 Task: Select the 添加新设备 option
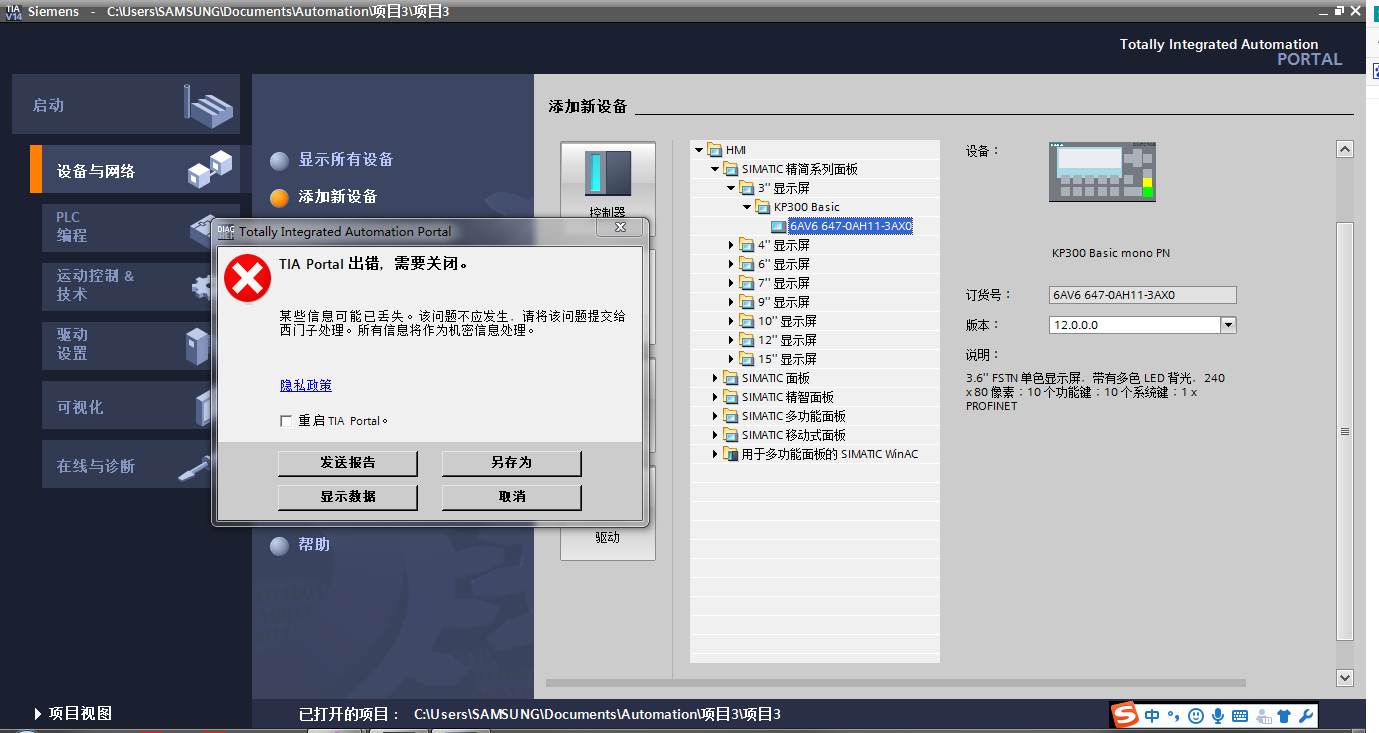(x=337, y=197)
